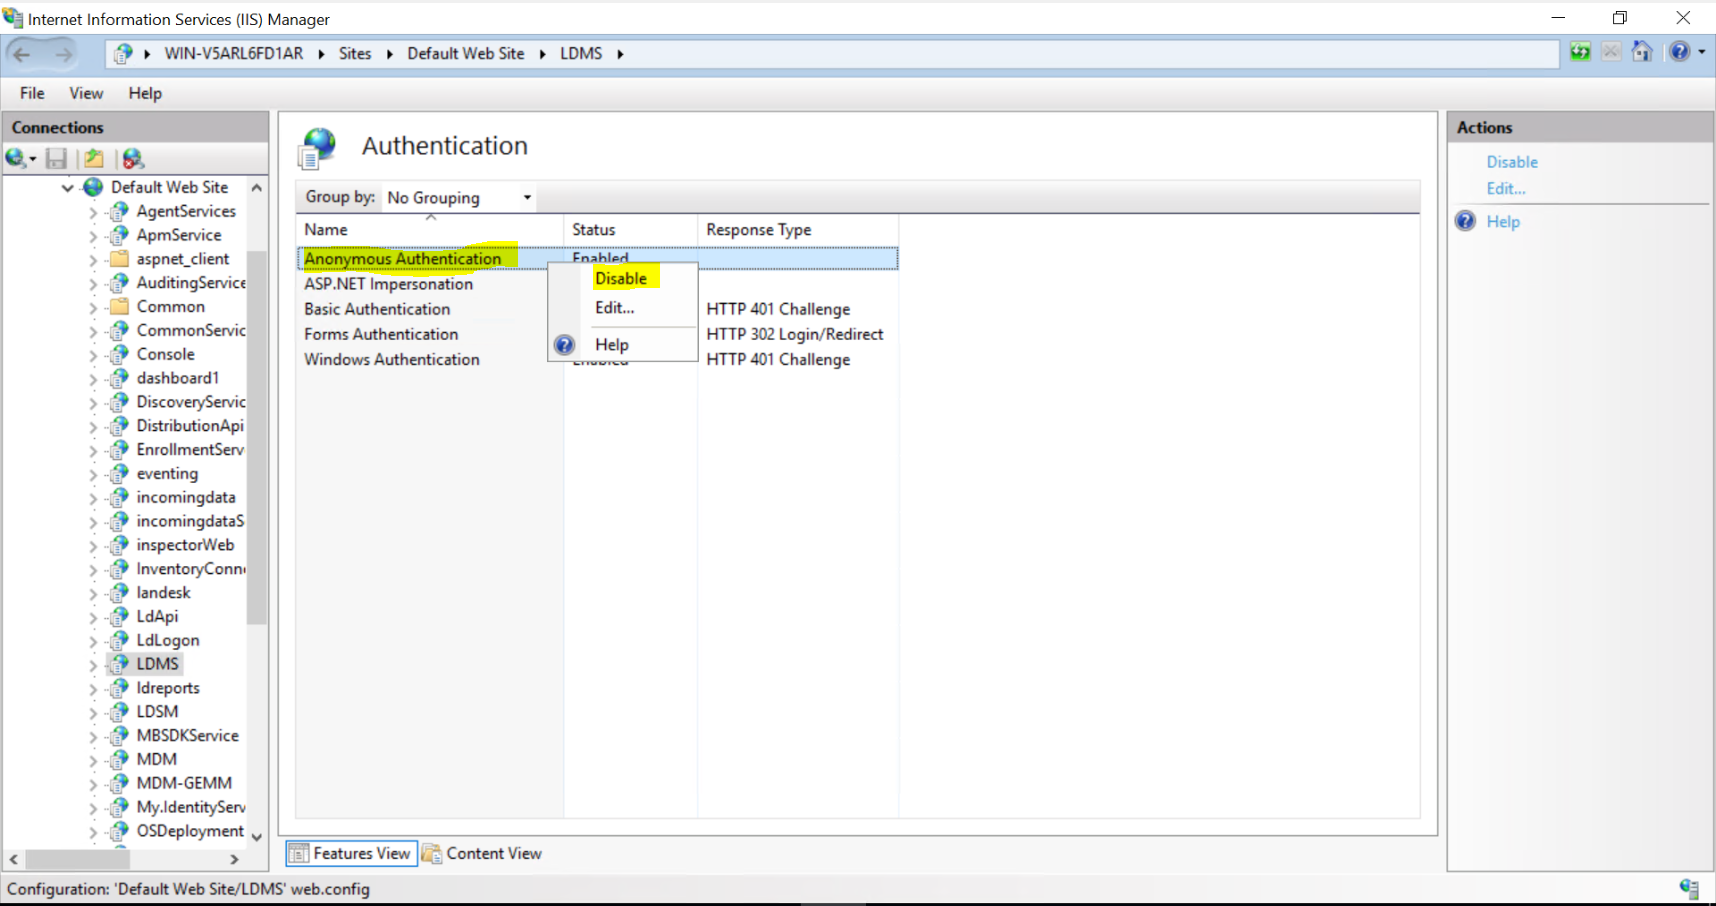Refresh the page with the green refresh icon

pyautogui.click(x=1580, y=52)
